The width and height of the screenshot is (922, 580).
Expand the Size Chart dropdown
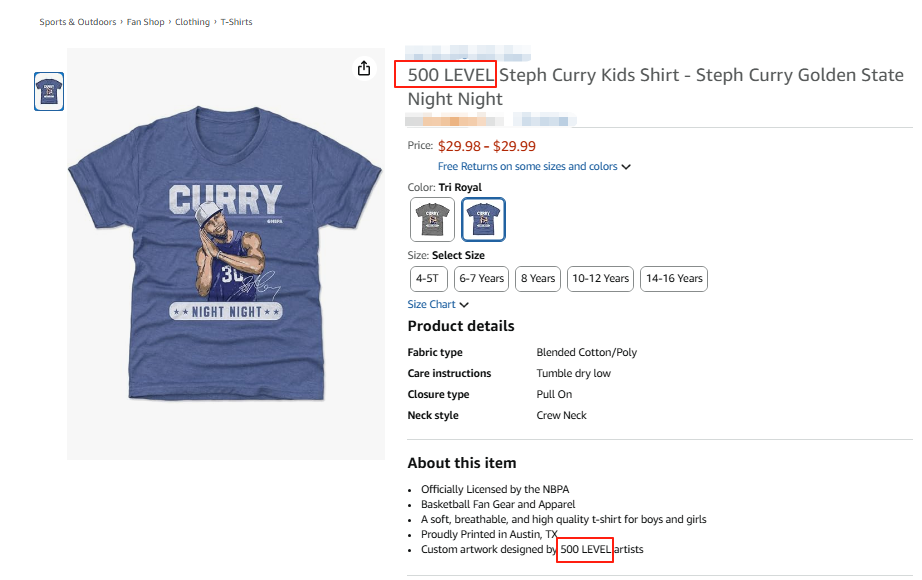click(438, 304)
